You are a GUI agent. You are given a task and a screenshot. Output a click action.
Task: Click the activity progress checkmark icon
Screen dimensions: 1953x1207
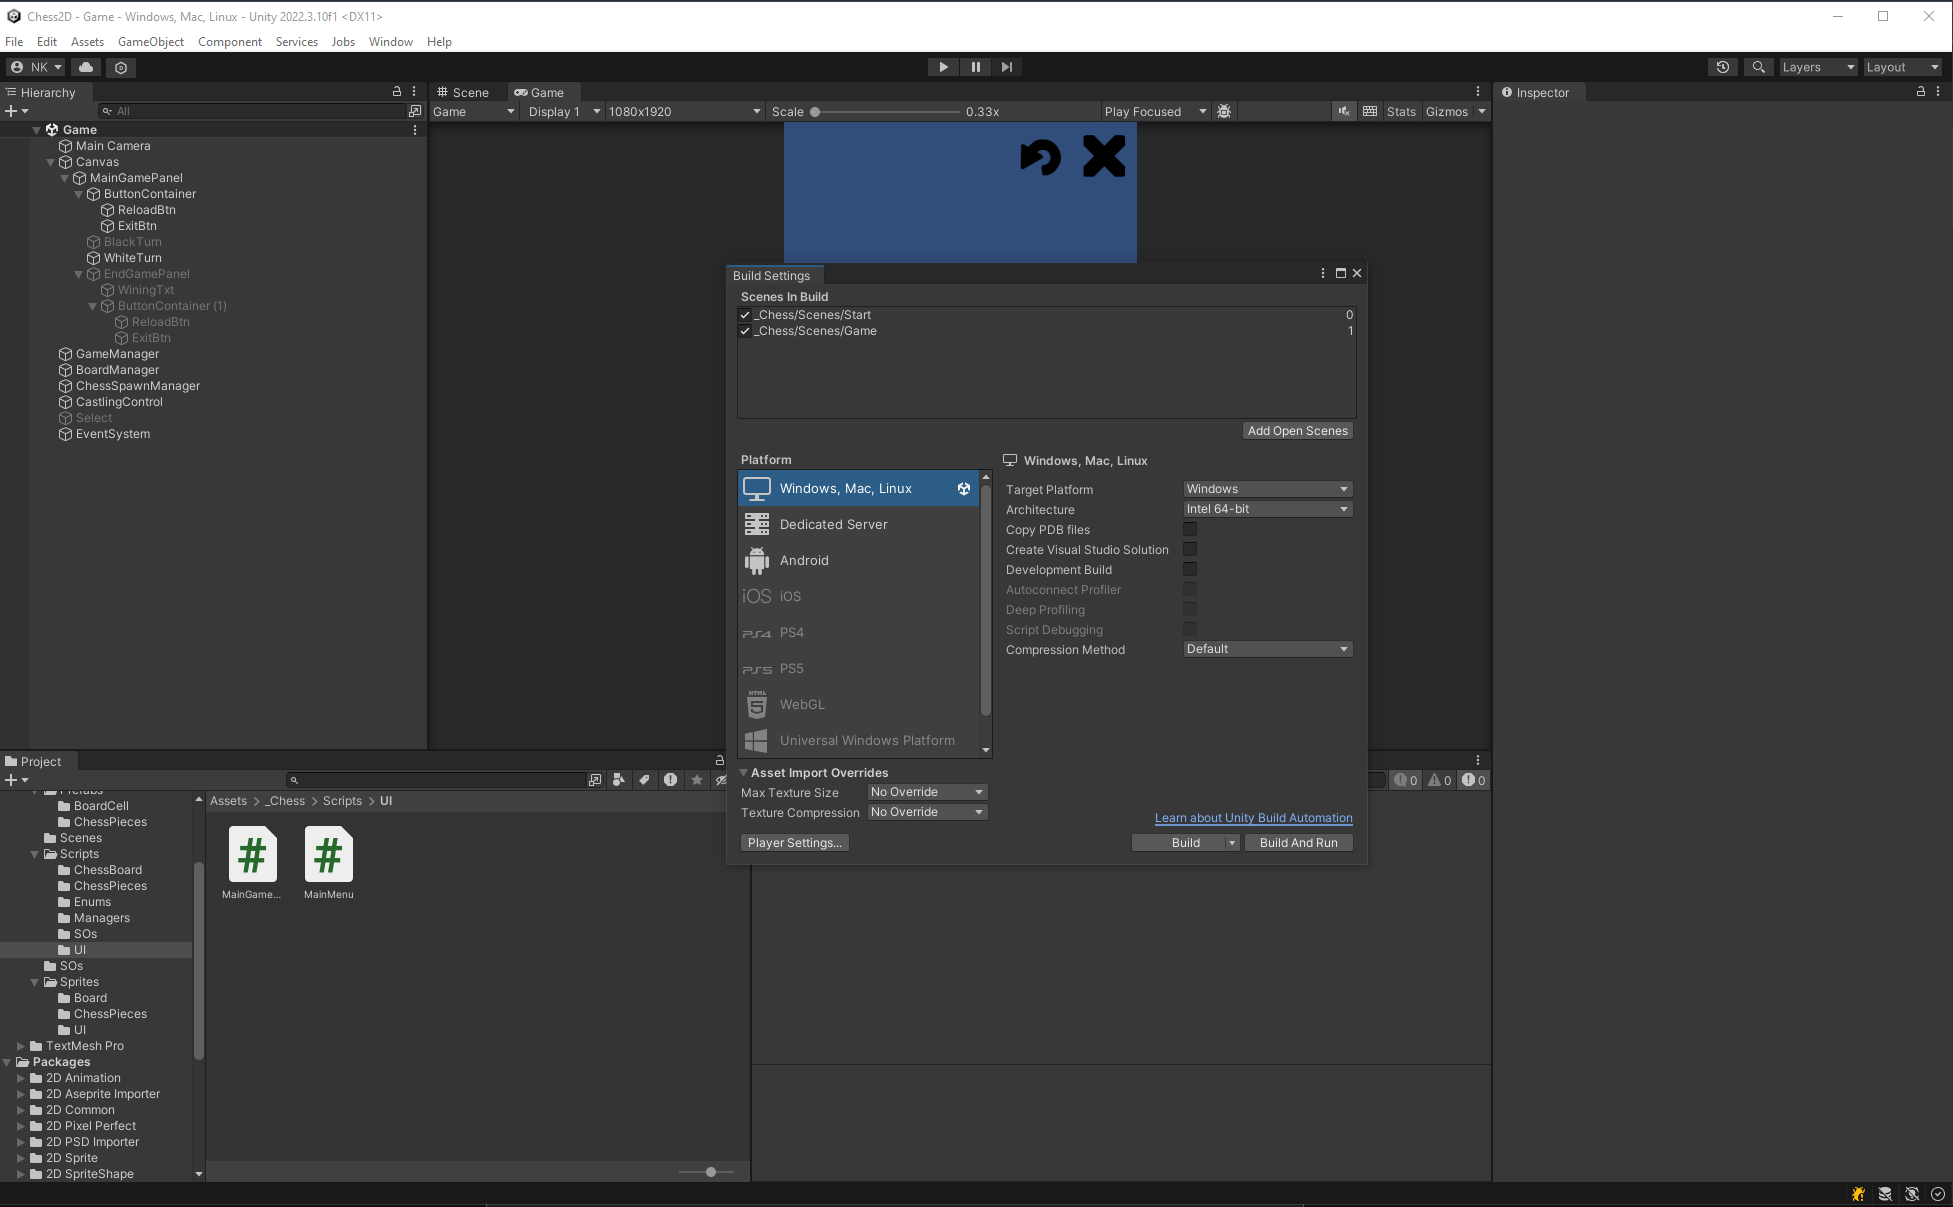(1938, 1194)
